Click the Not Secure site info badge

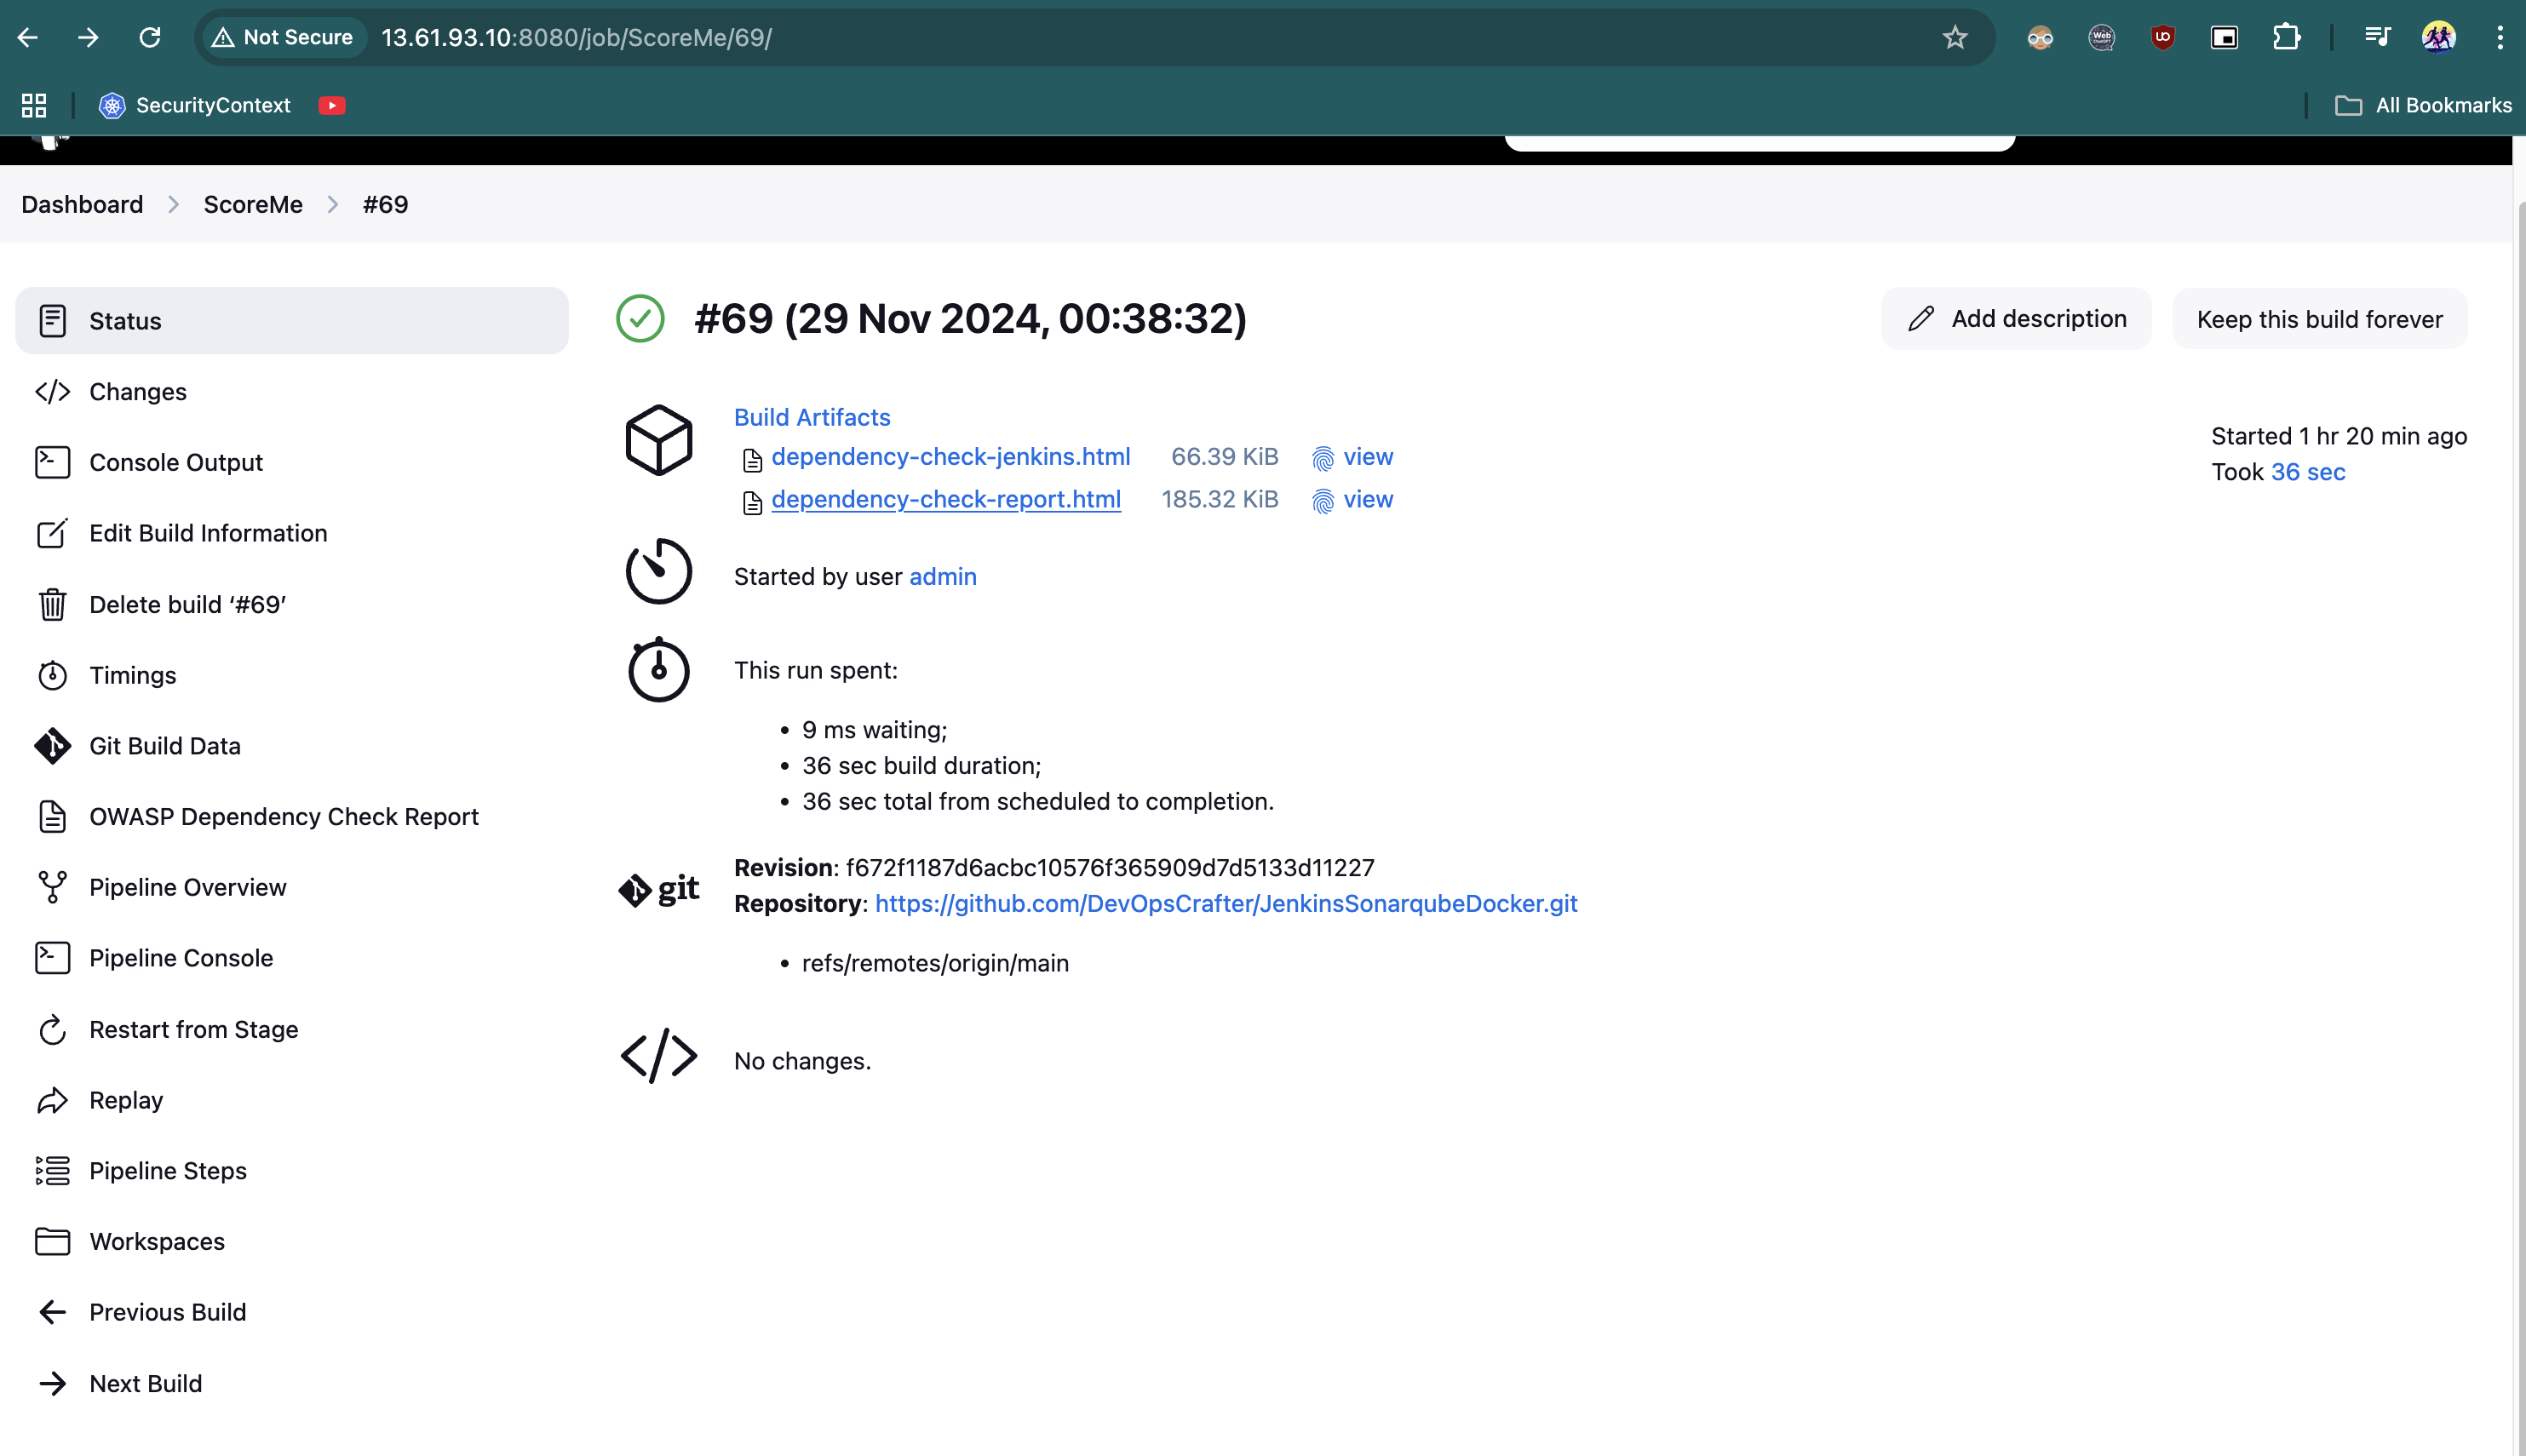tap(284, 38)
